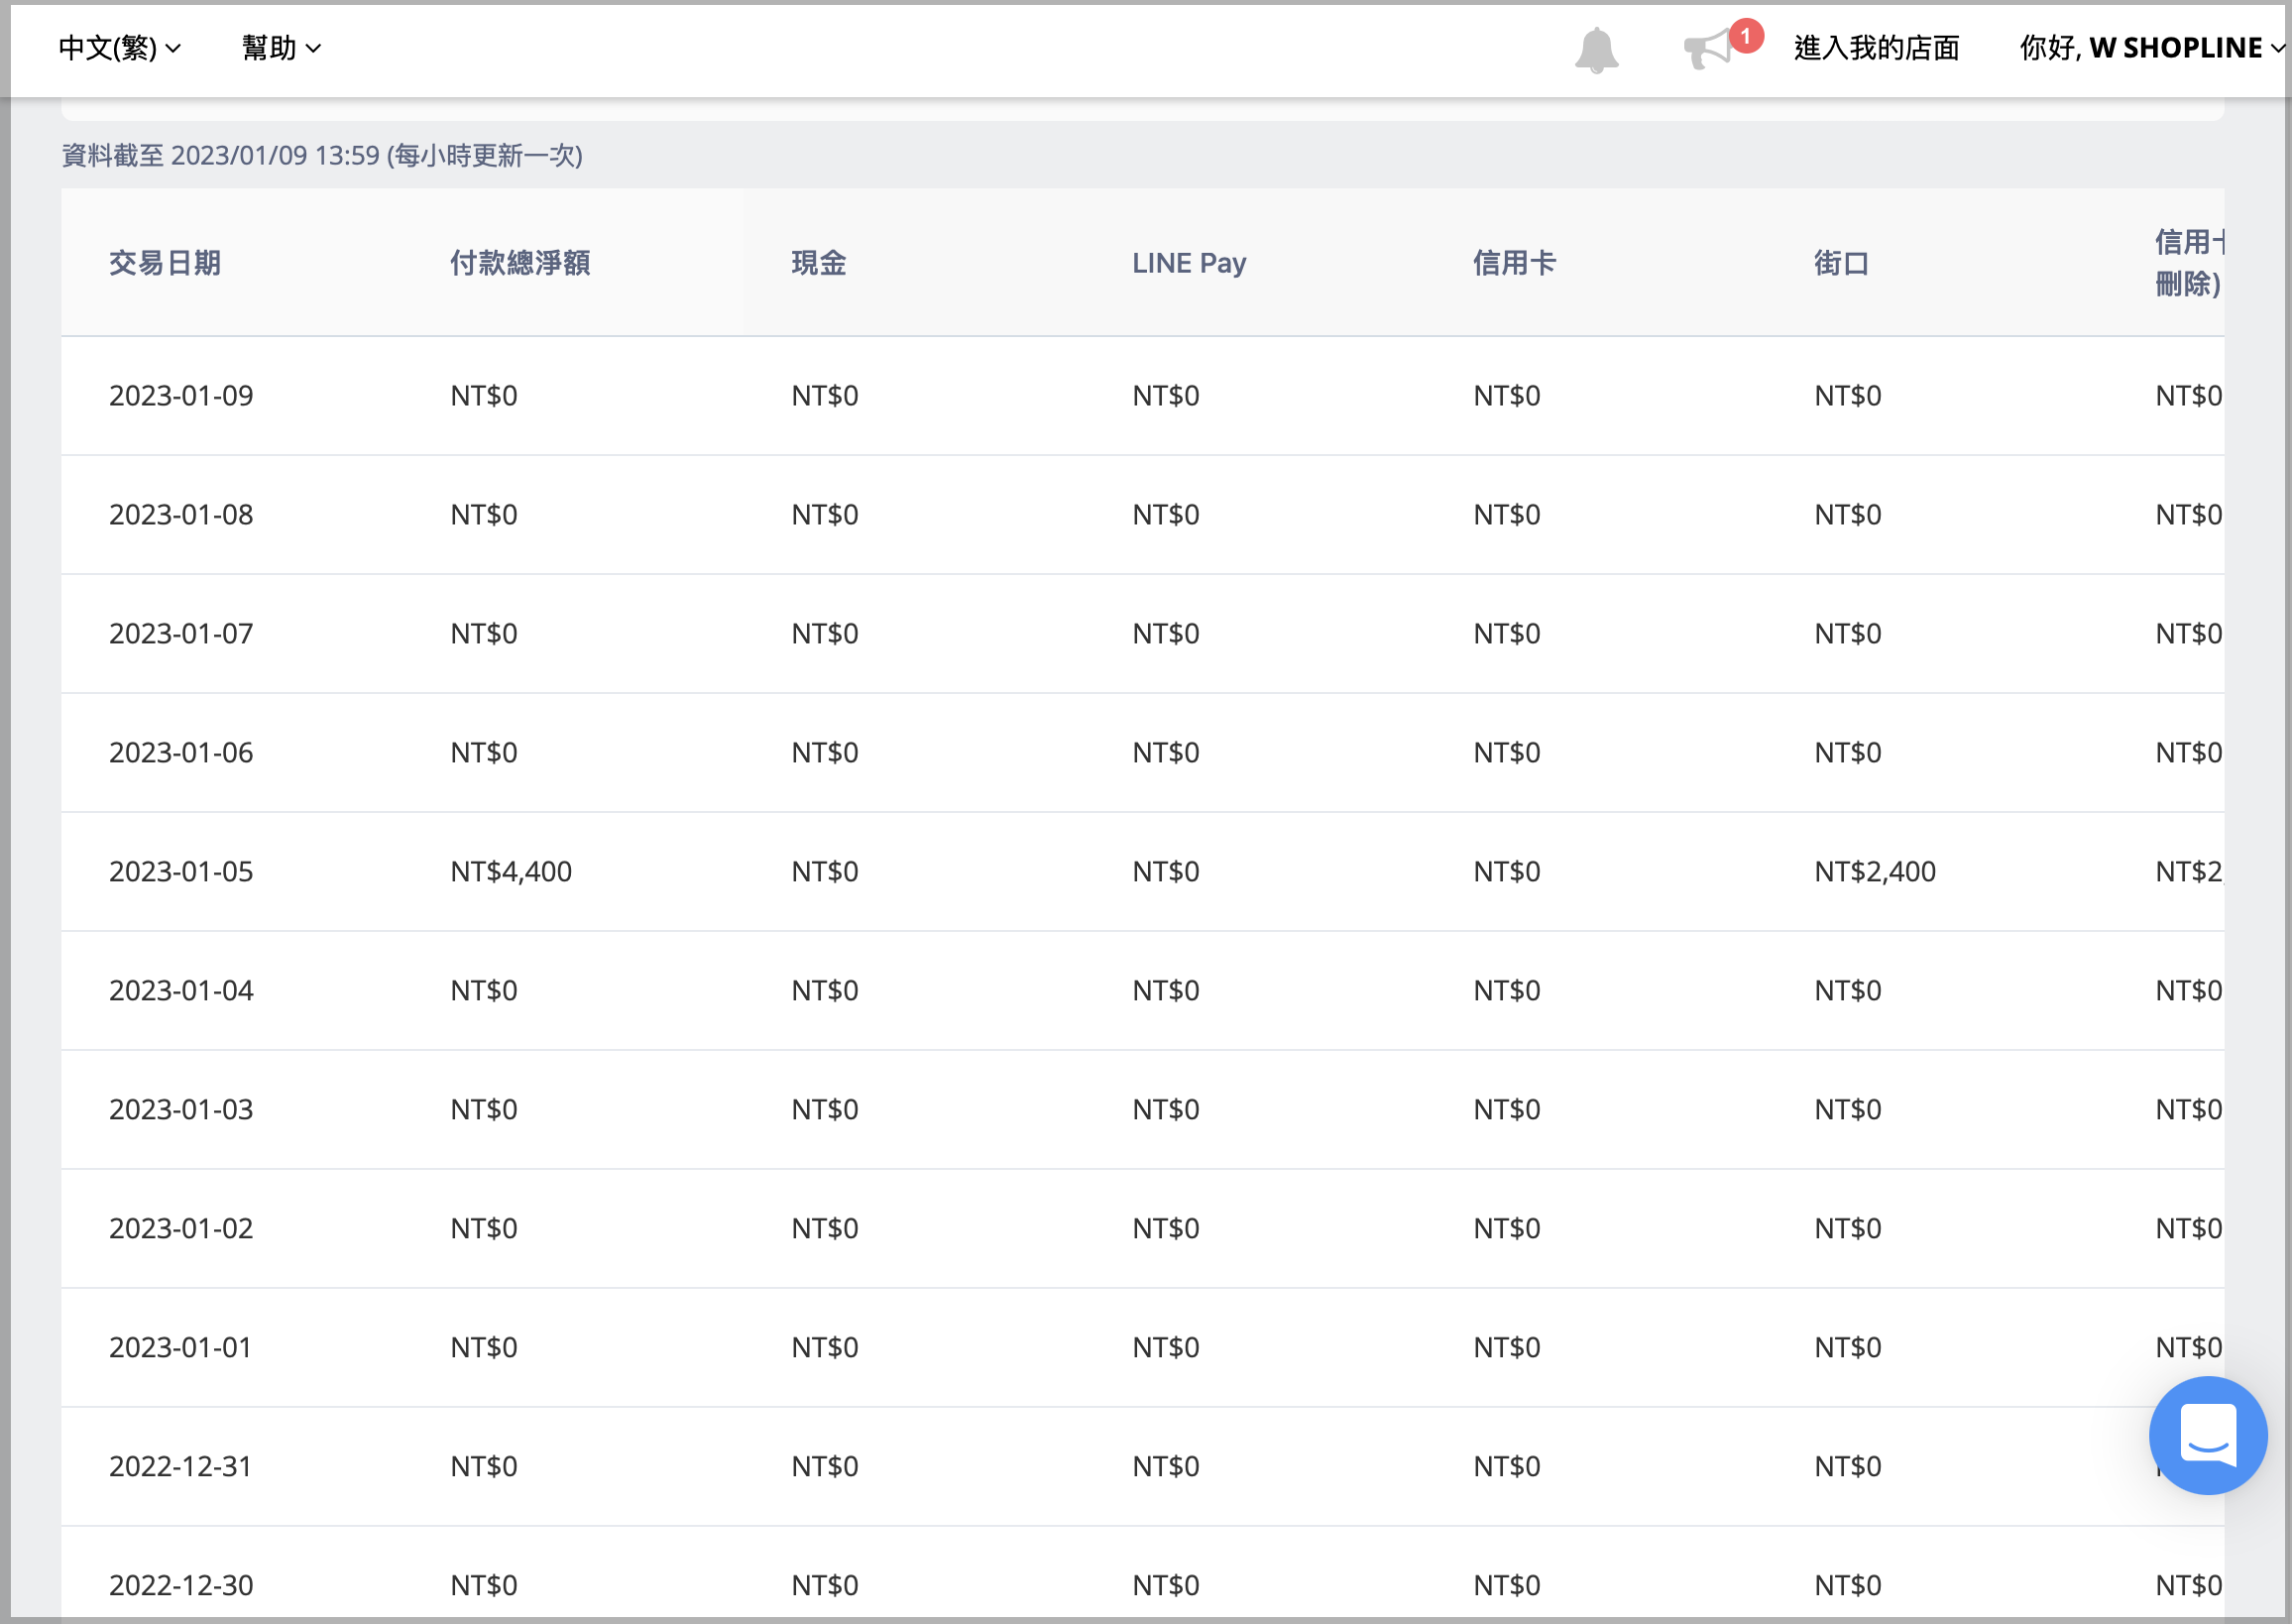Click the data update timestamp text
2292x1624 pixels.
pos(322,156)
